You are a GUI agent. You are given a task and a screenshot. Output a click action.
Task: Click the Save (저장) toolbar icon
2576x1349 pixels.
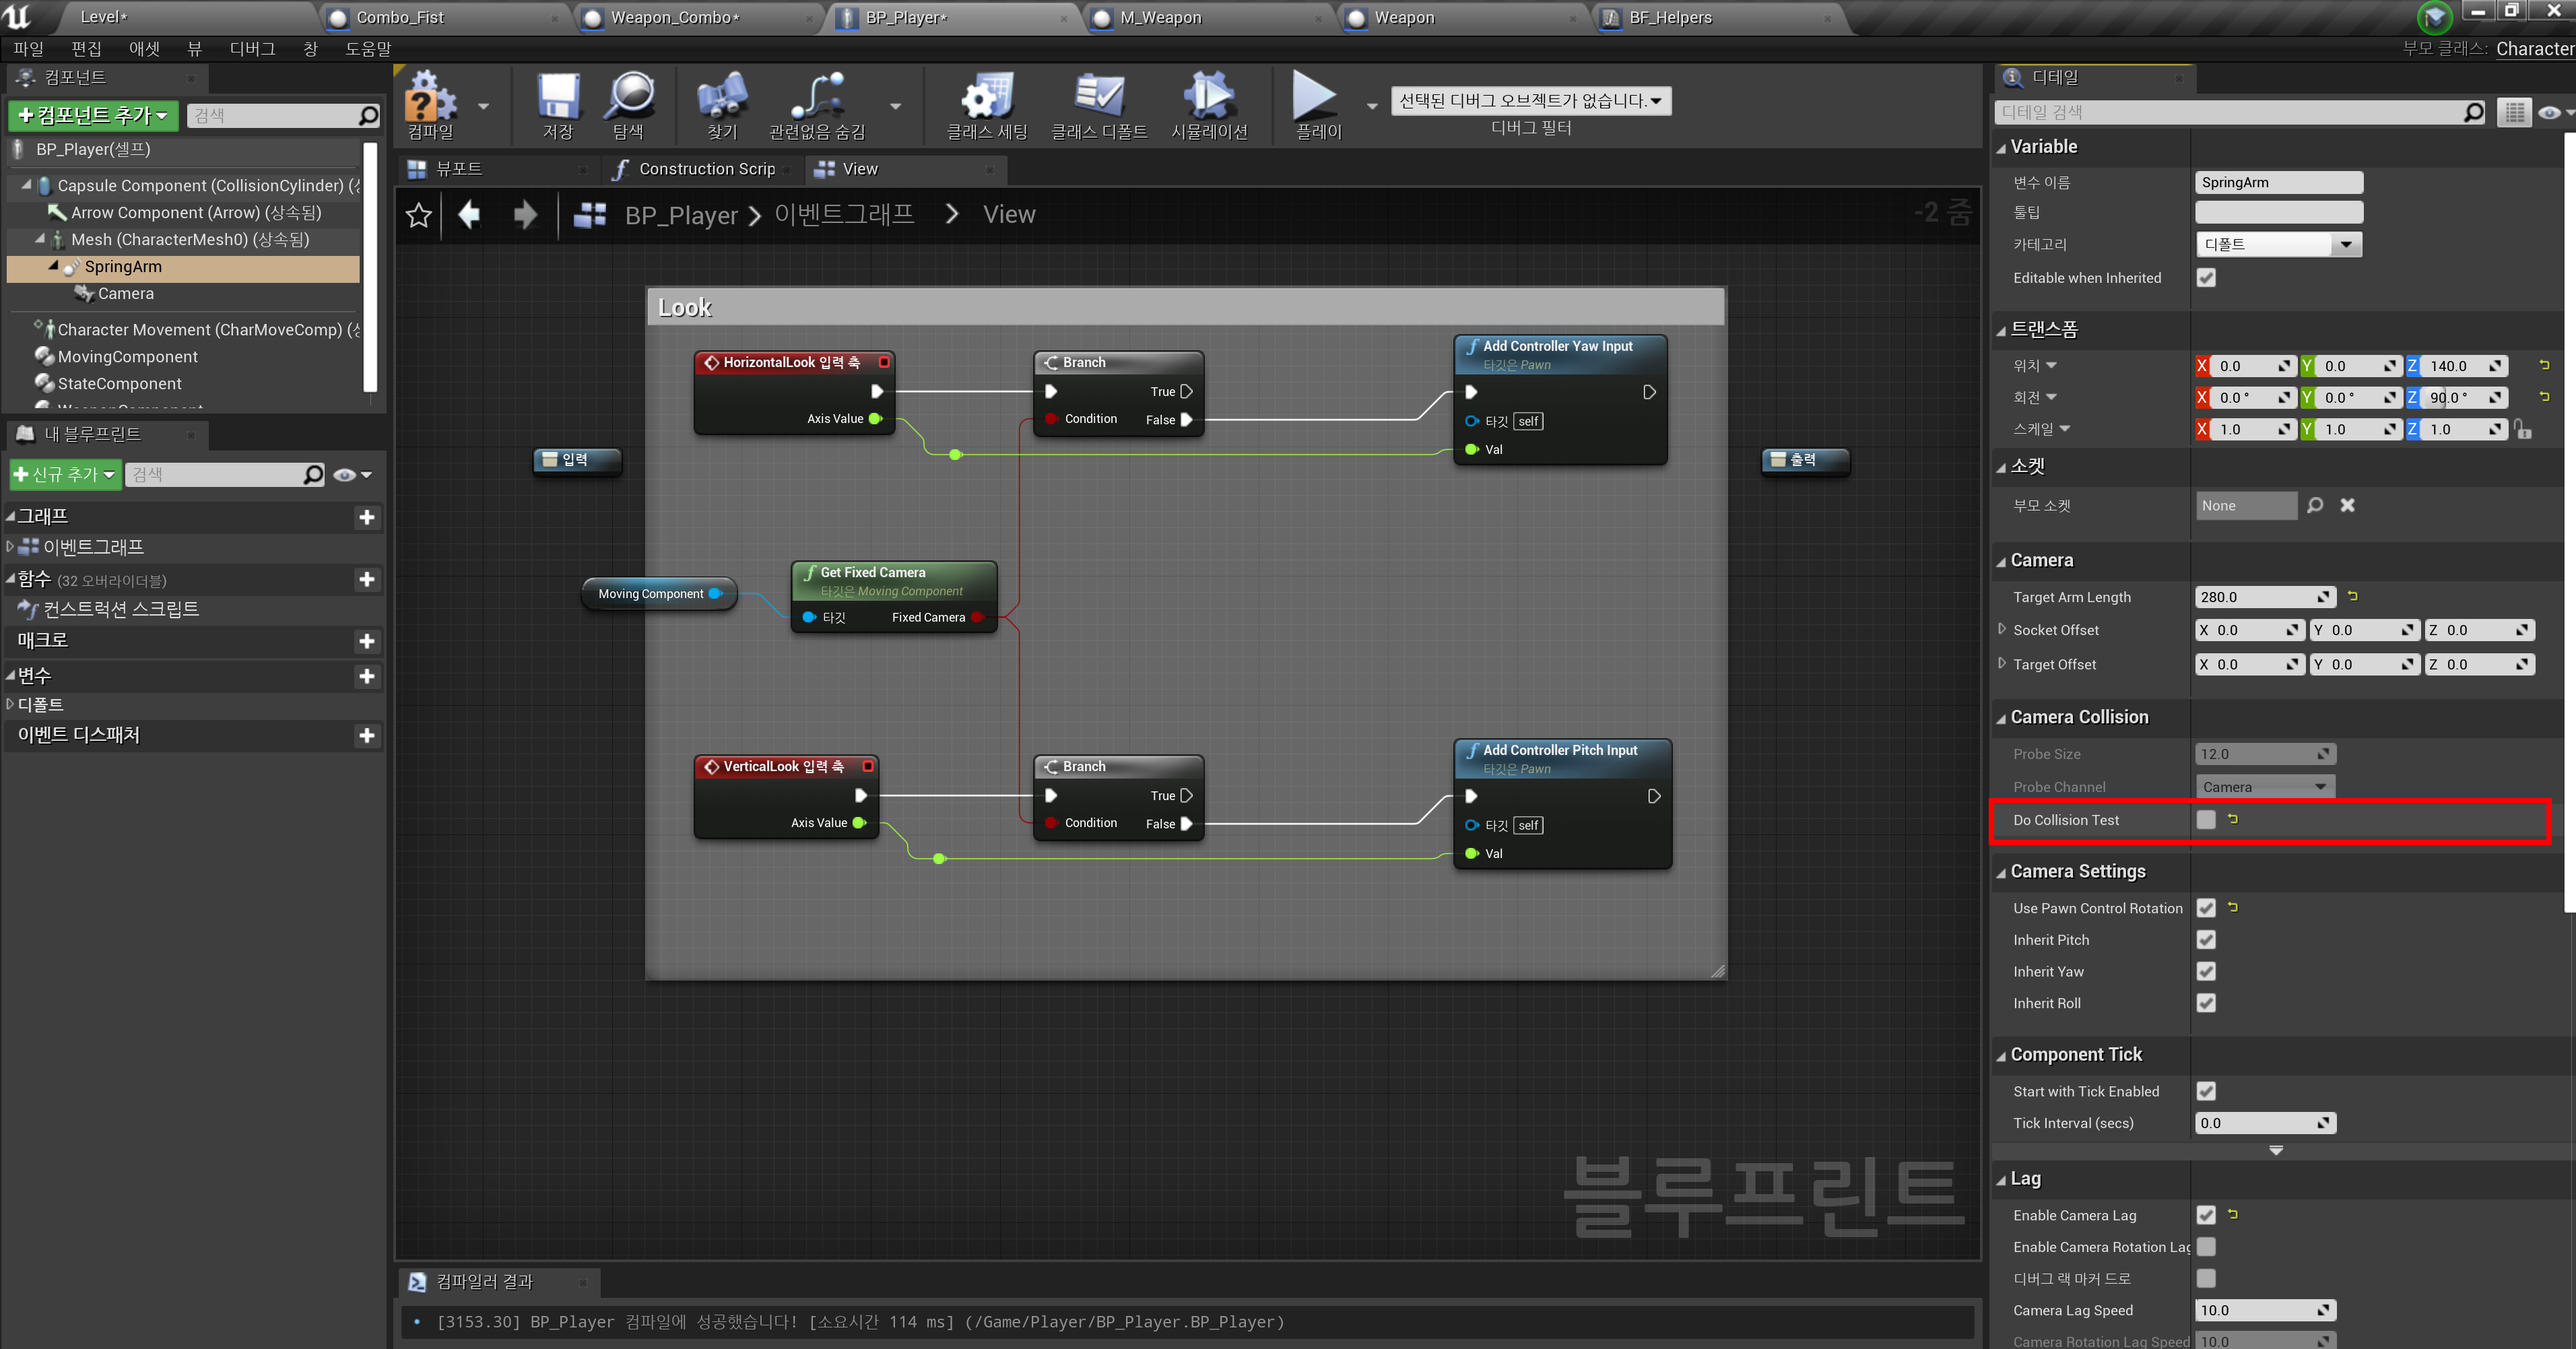[x=558, y=97]
